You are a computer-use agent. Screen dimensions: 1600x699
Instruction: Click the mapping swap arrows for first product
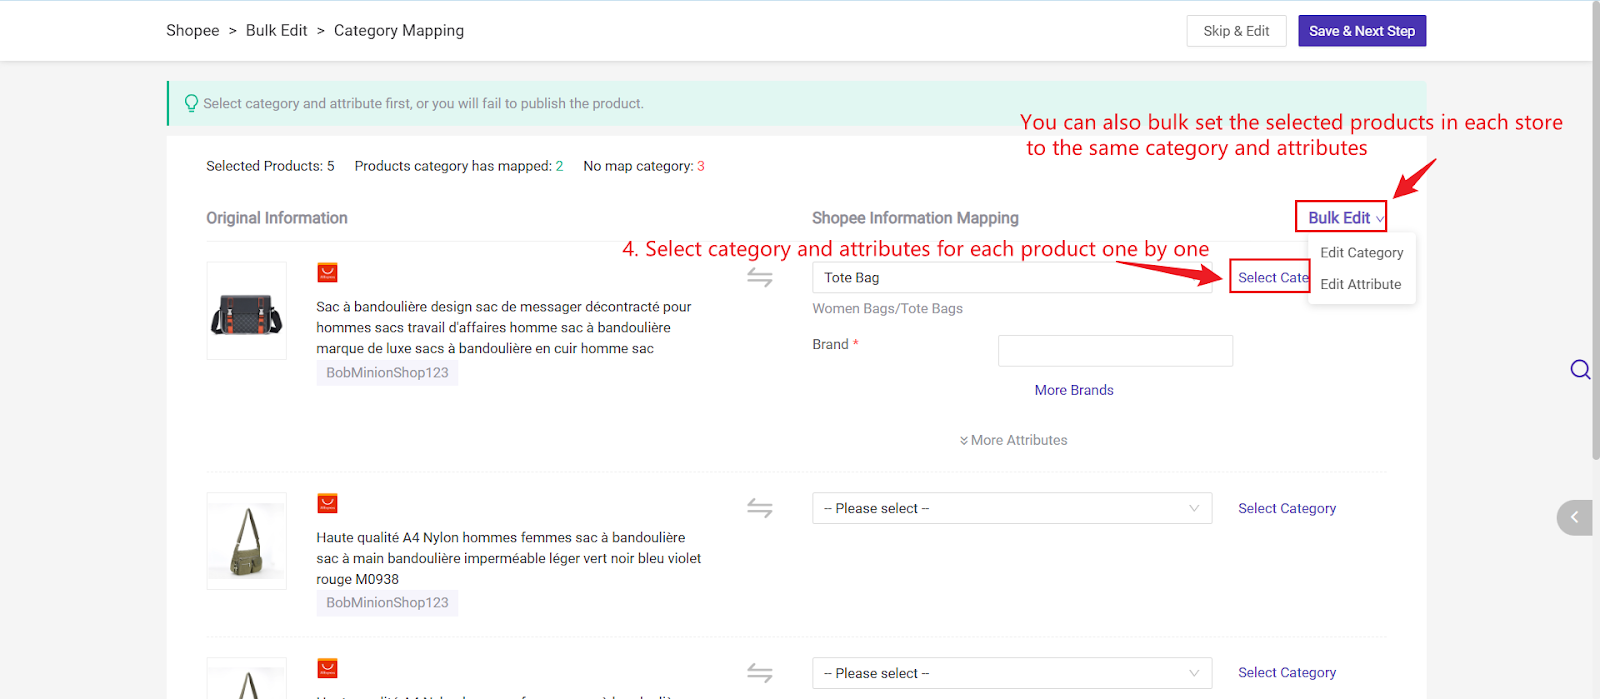coord(760,278)
